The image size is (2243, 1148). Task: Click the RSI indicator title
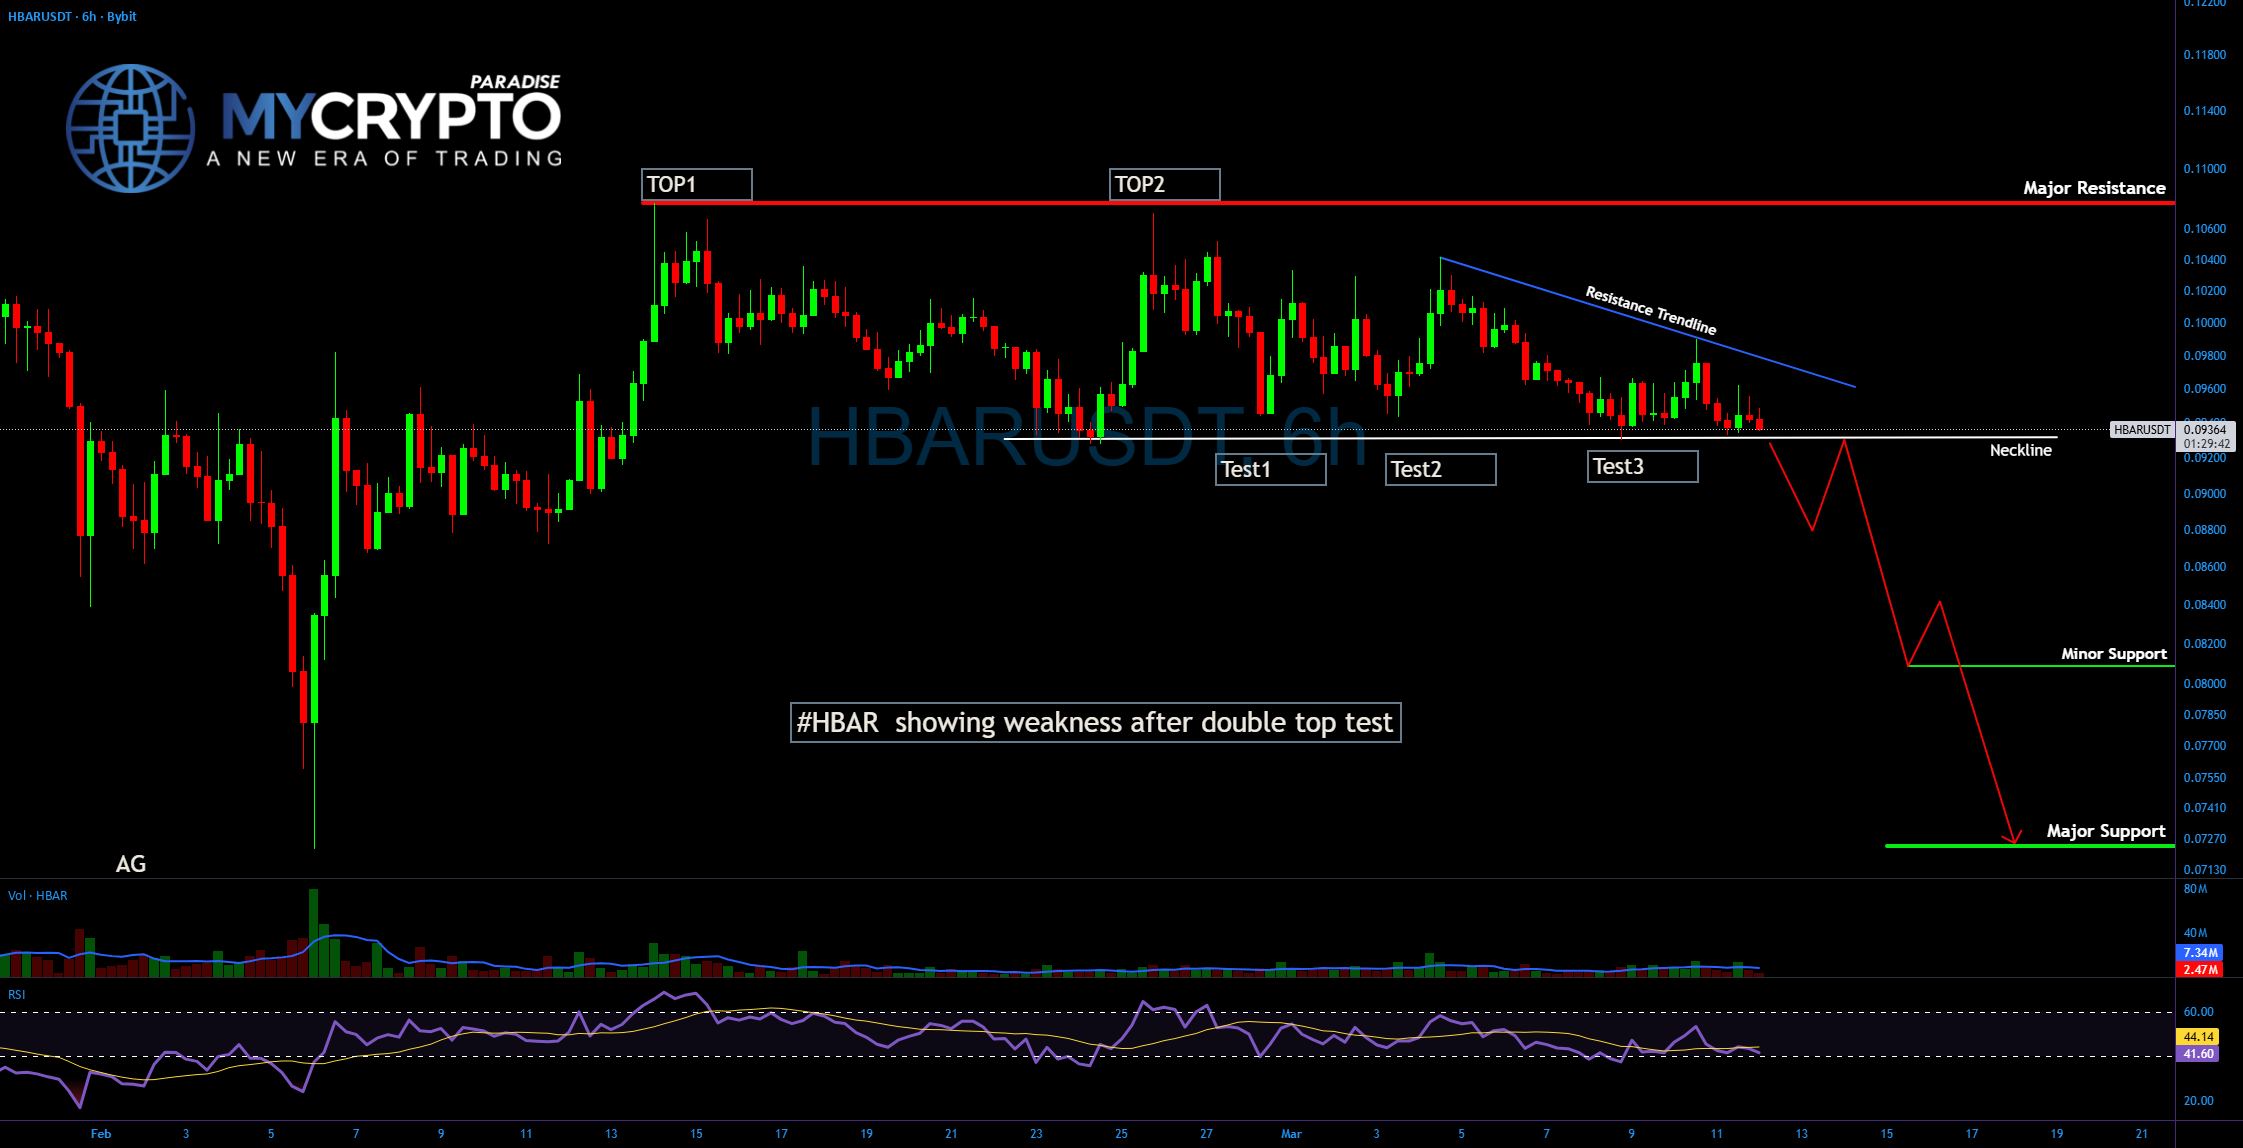[17, 995]
